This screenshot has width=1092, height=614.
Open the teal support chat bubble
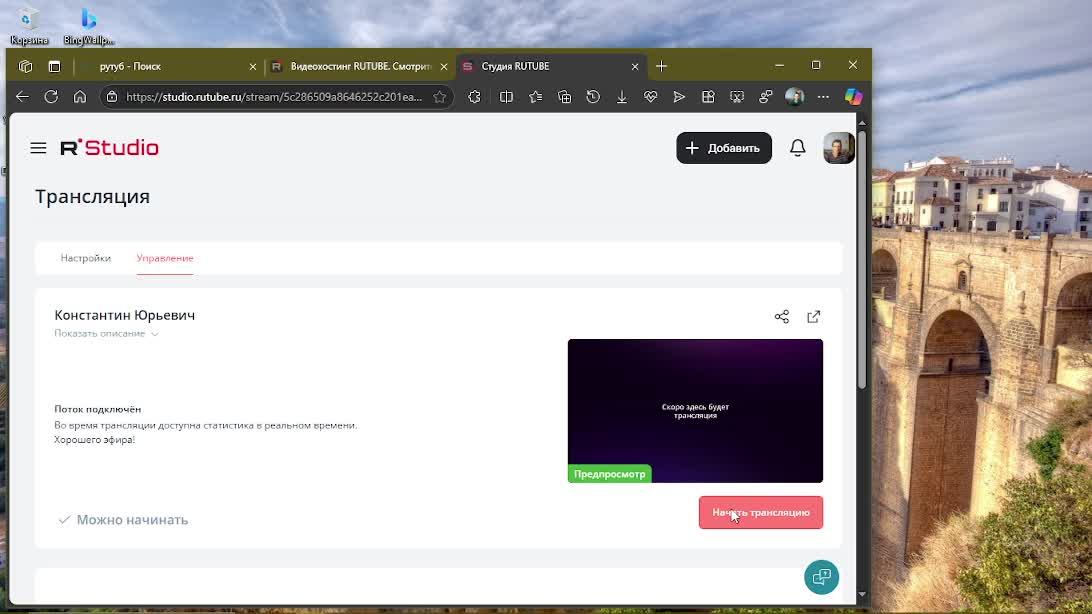coord(822,577)
